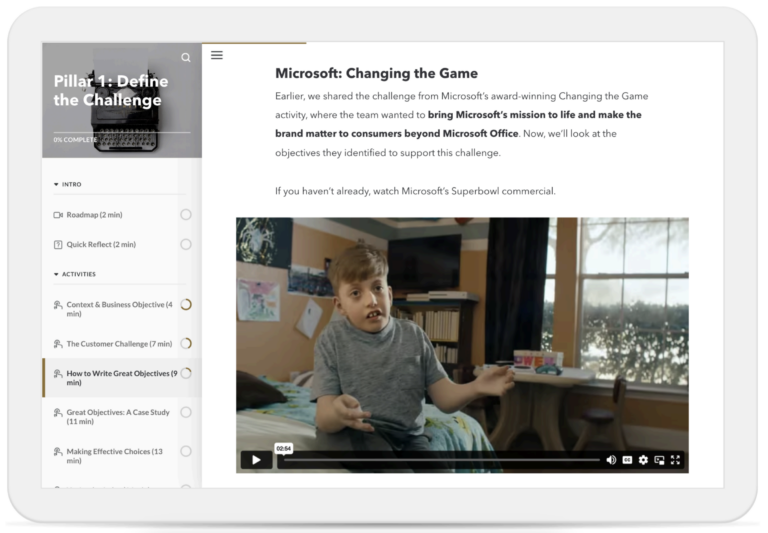The height and width of the screenshot is (533, 768).
Task: Click How to Write Great Objectives progress circle
Action: 186,373
